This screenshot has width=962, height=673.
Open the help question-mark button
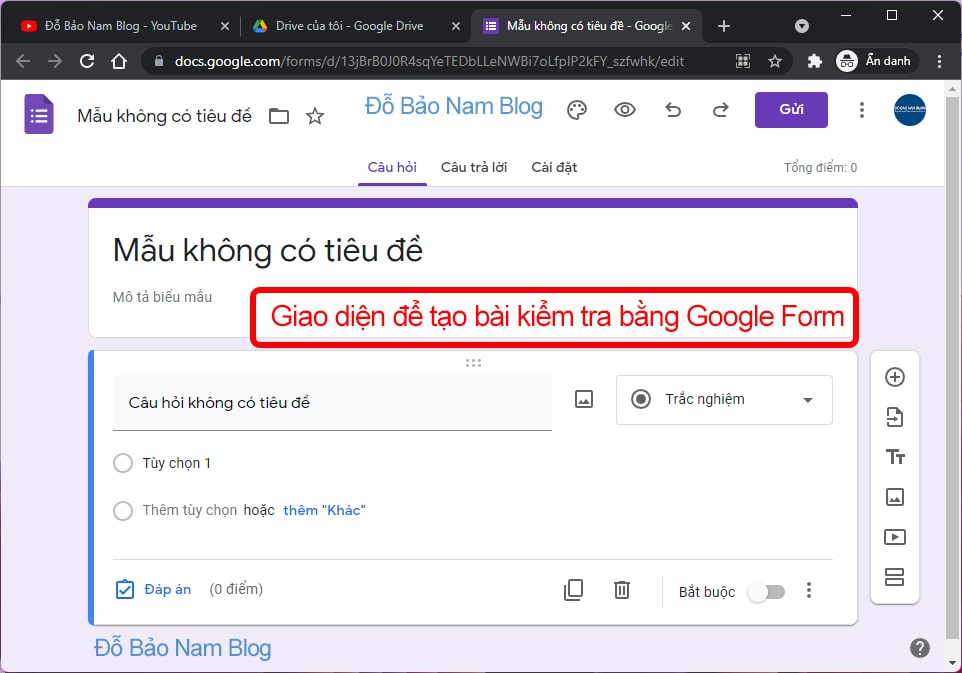click(x=920, y=648)
